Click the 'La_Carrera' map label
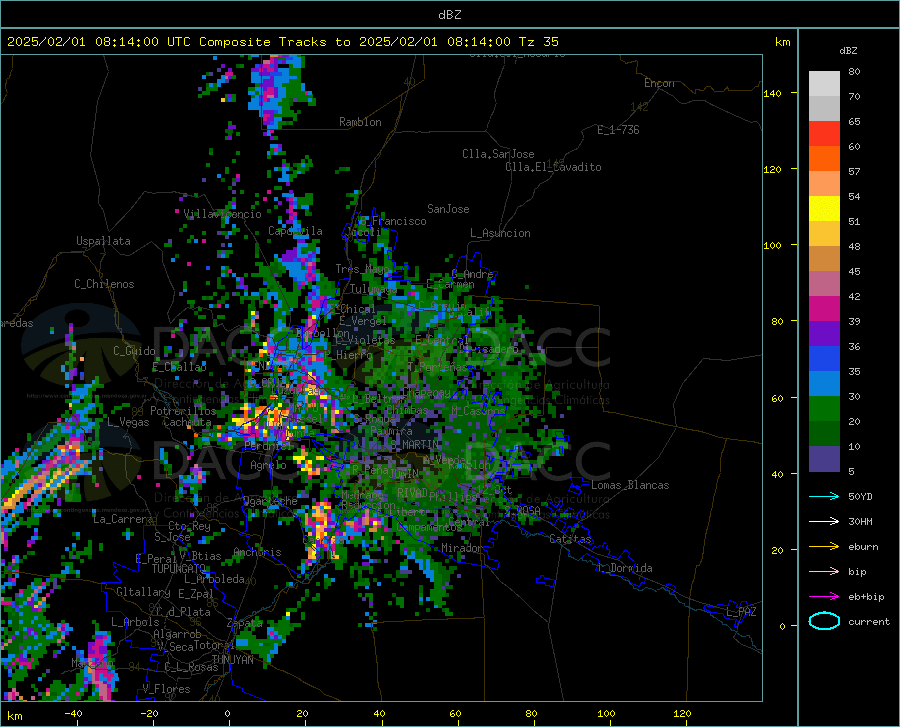 pos(123,519)
